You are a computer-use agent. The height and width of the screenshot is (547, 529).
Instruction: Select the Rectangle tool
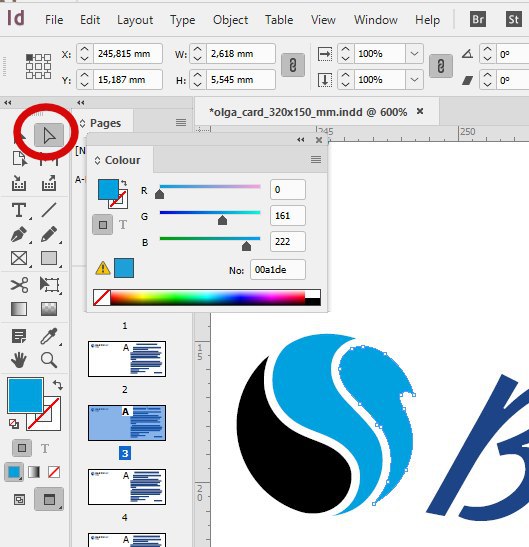49,258
